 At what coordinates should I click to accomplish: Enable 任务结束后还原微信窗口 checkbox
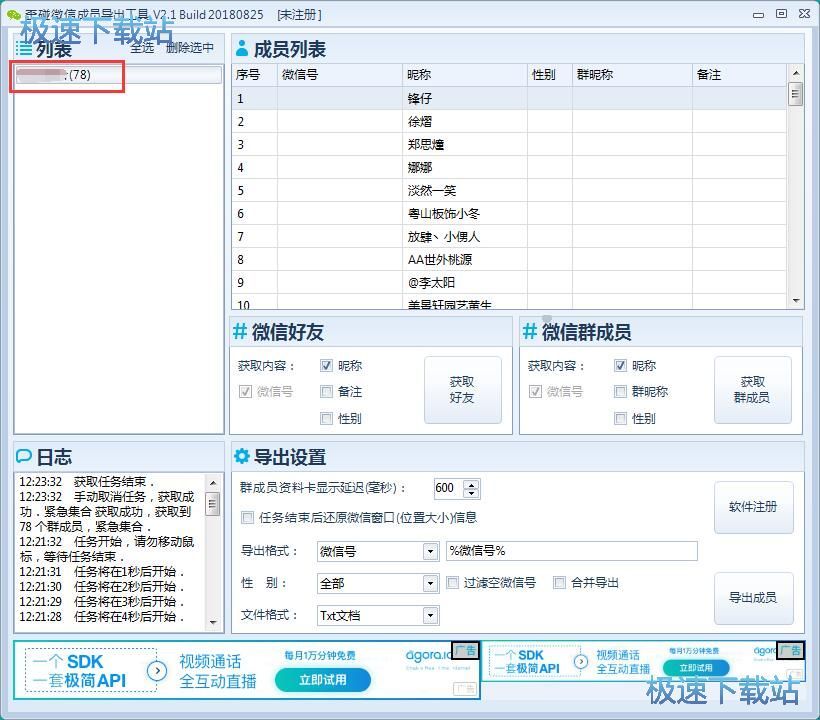pos(247,518)
